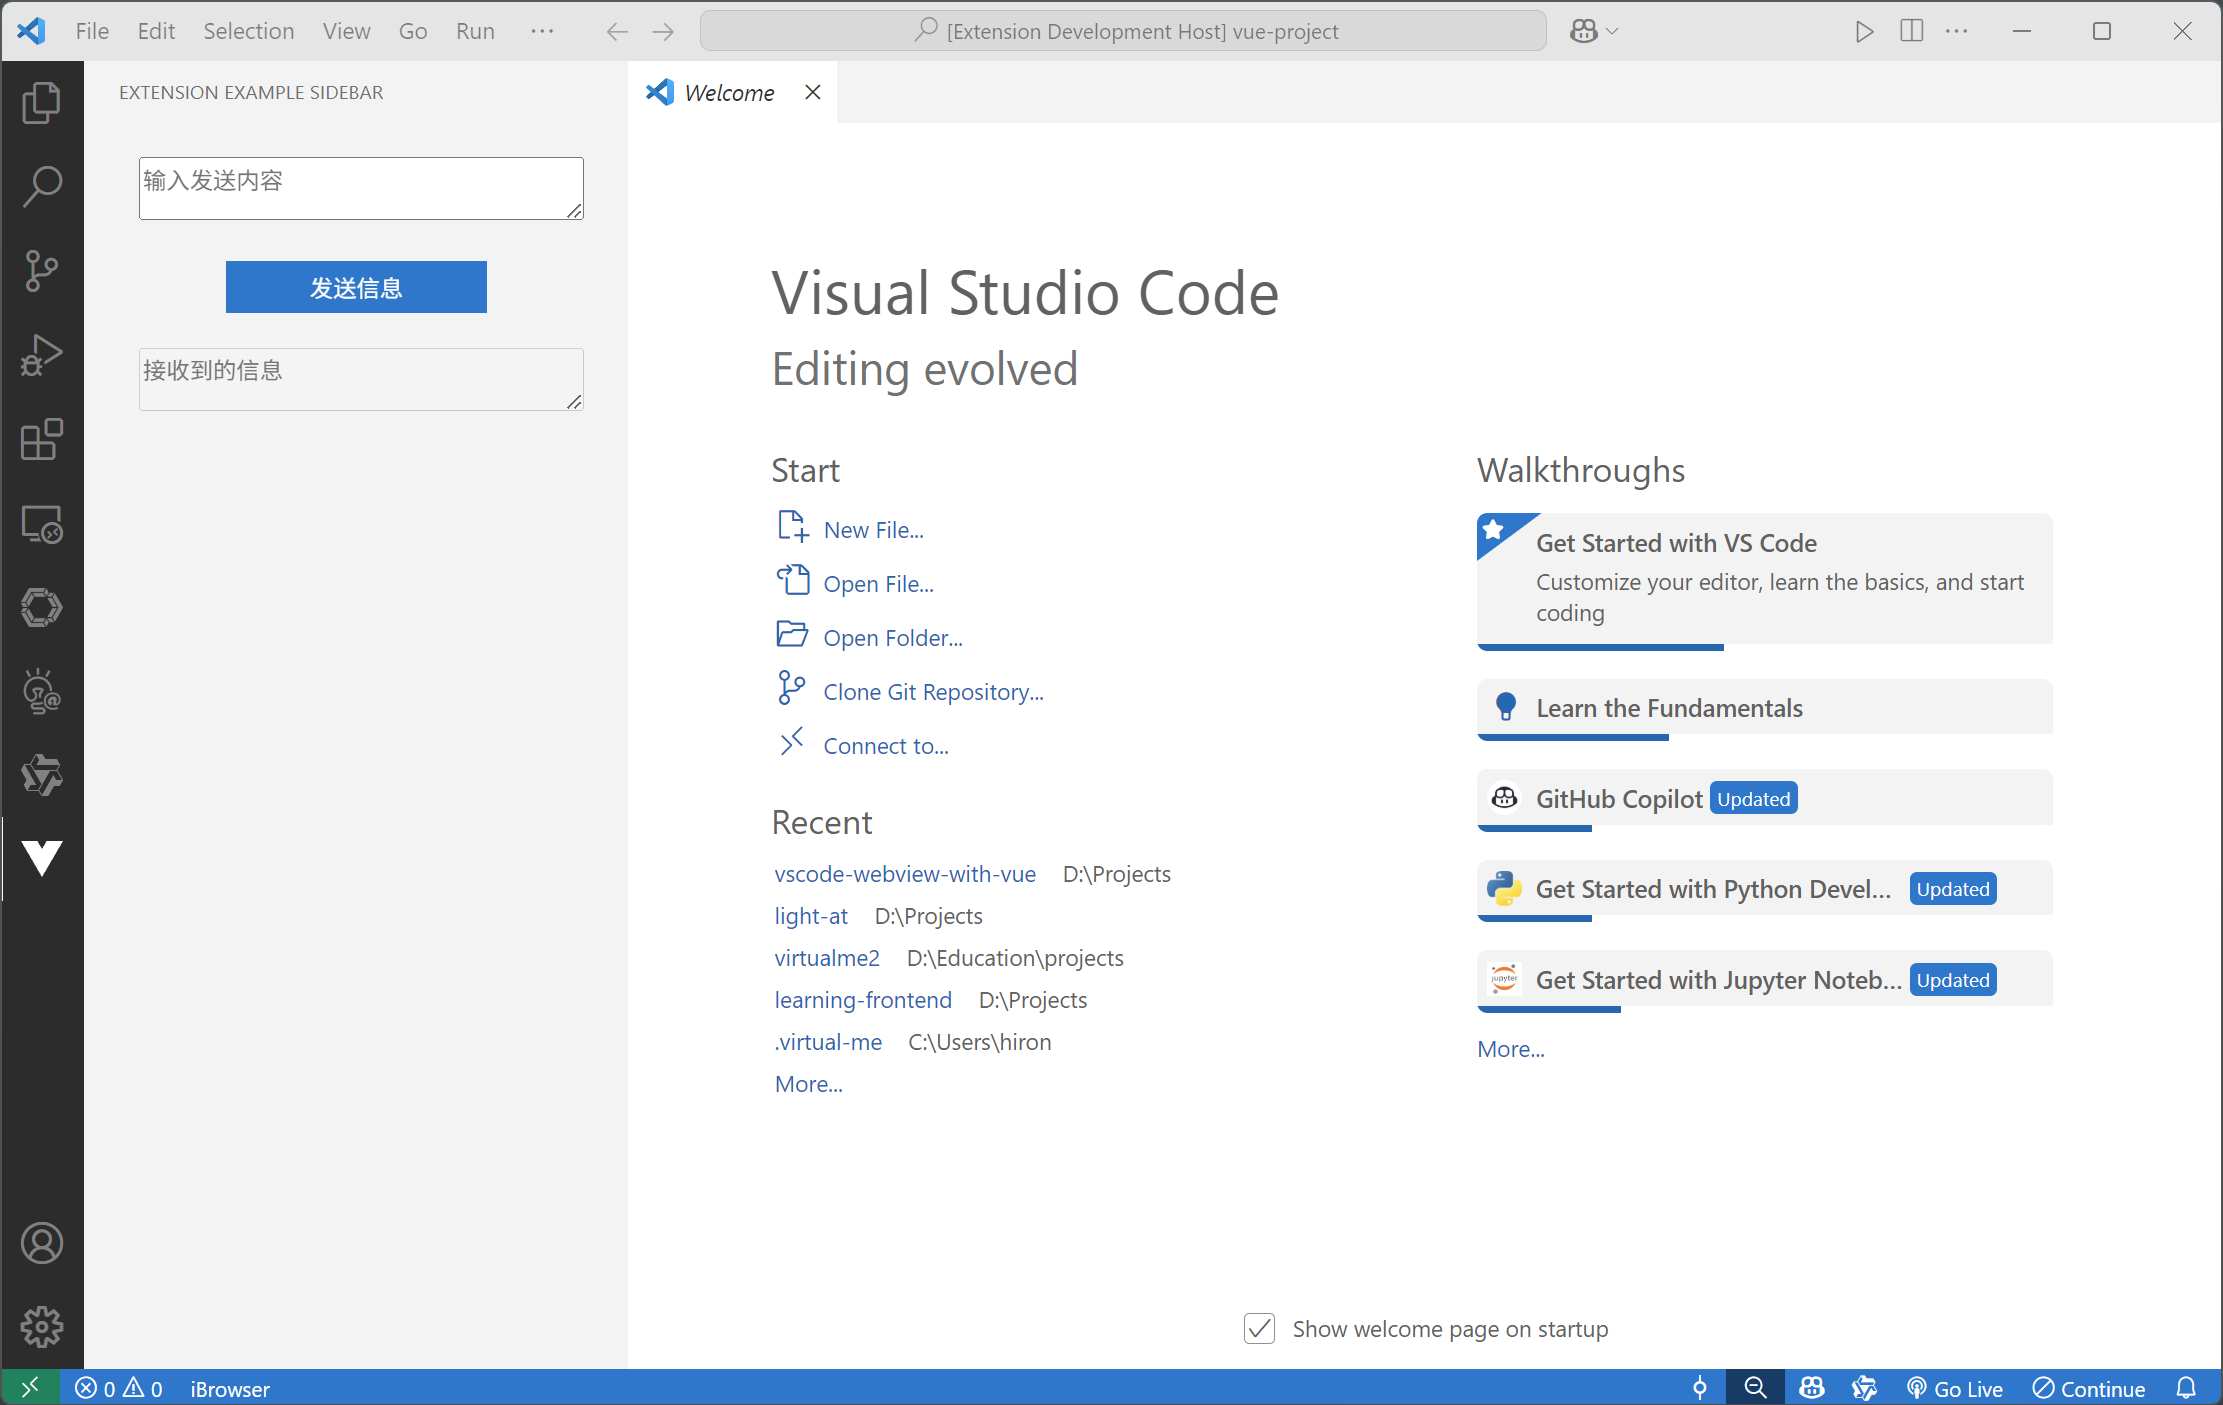Viewport: 2223px width, 1405px height.
Task: Click the Clone Git Repository link
Action: coord(932,692)
